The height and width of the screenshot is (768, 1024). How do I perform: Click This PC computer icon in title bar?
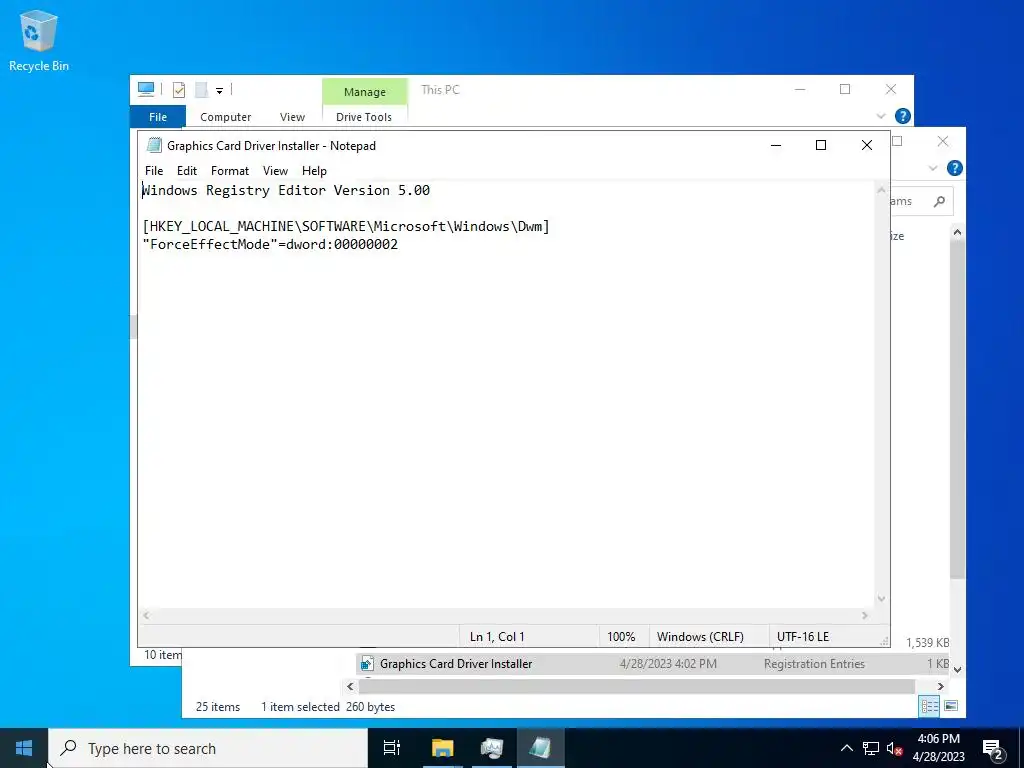pyautogui.click(x=146, y=89)
